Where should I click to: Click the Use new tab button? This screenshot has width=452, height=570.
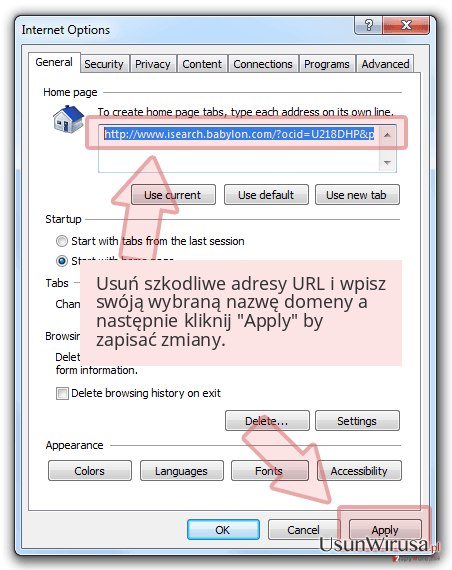[357, 195]
